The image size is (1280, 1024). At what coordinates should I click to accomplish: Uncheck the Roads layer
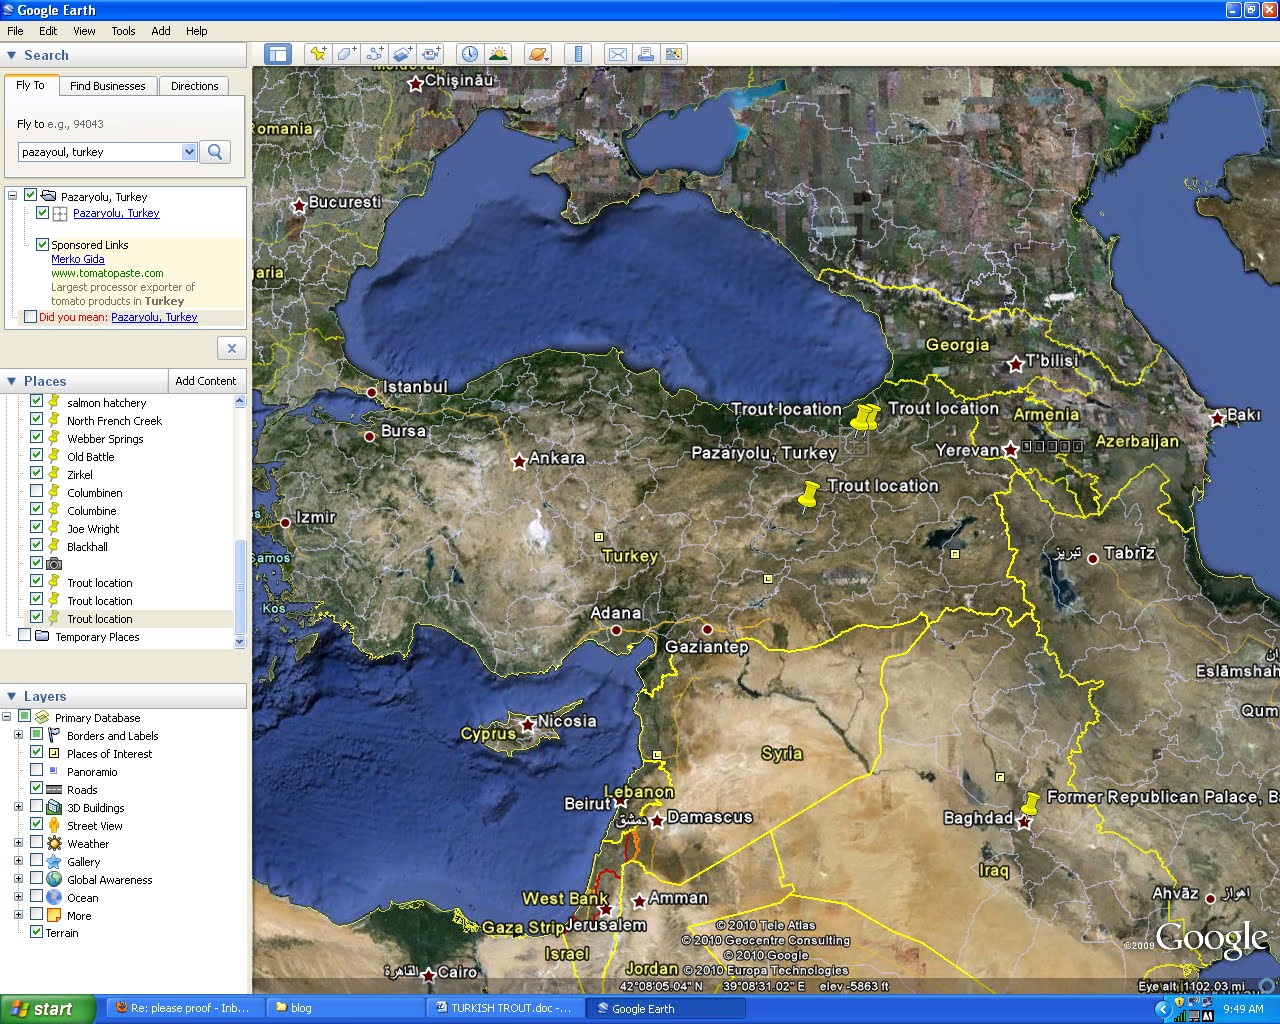click(36, 789)
